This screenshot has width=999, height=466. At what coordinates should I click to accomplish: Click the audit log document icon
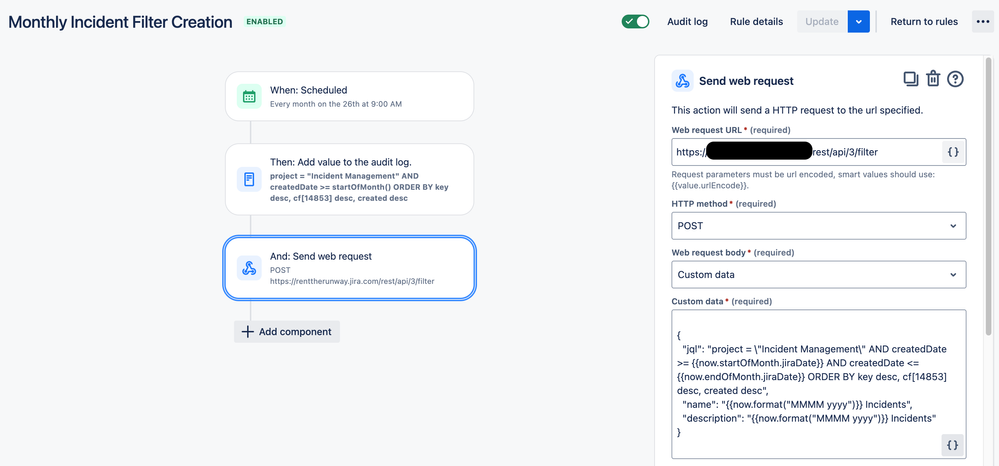(x=249, y=179)
